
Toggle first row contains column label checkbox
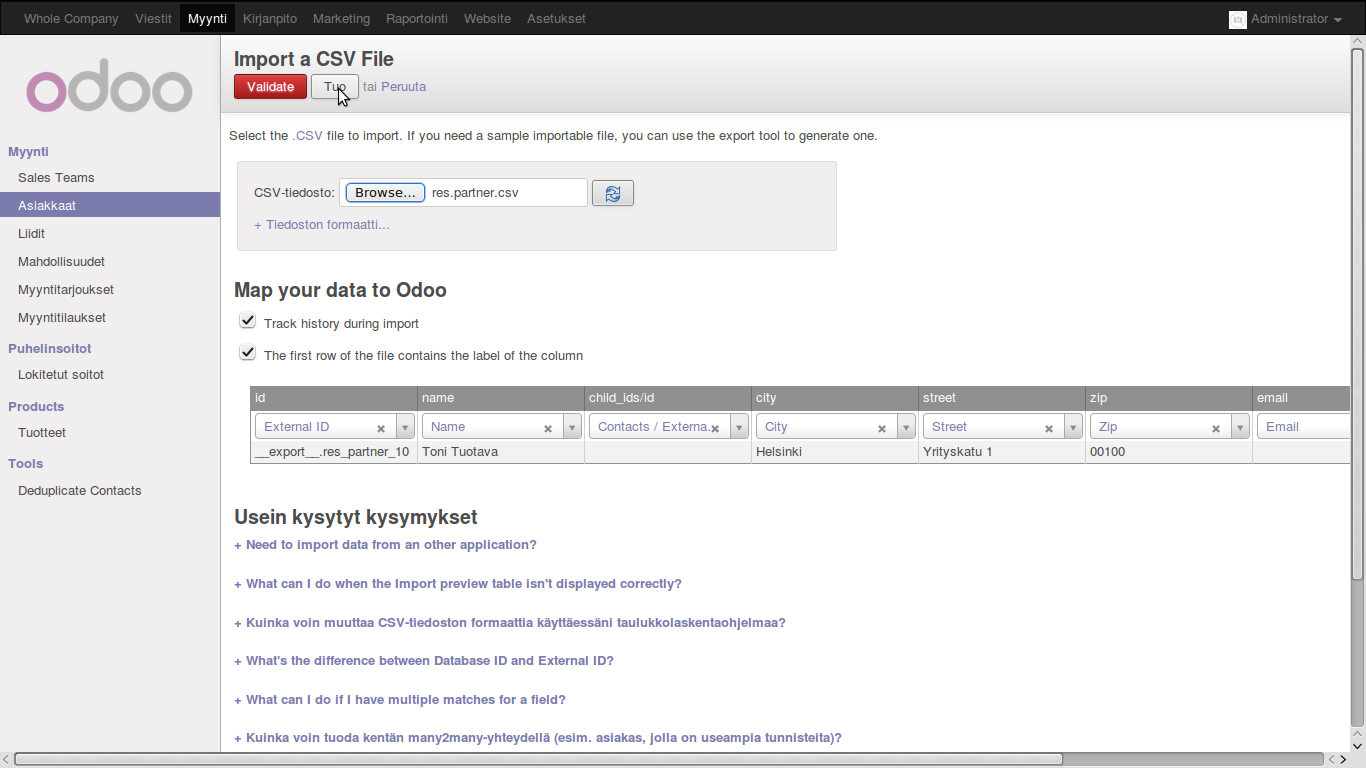point(248,353)
